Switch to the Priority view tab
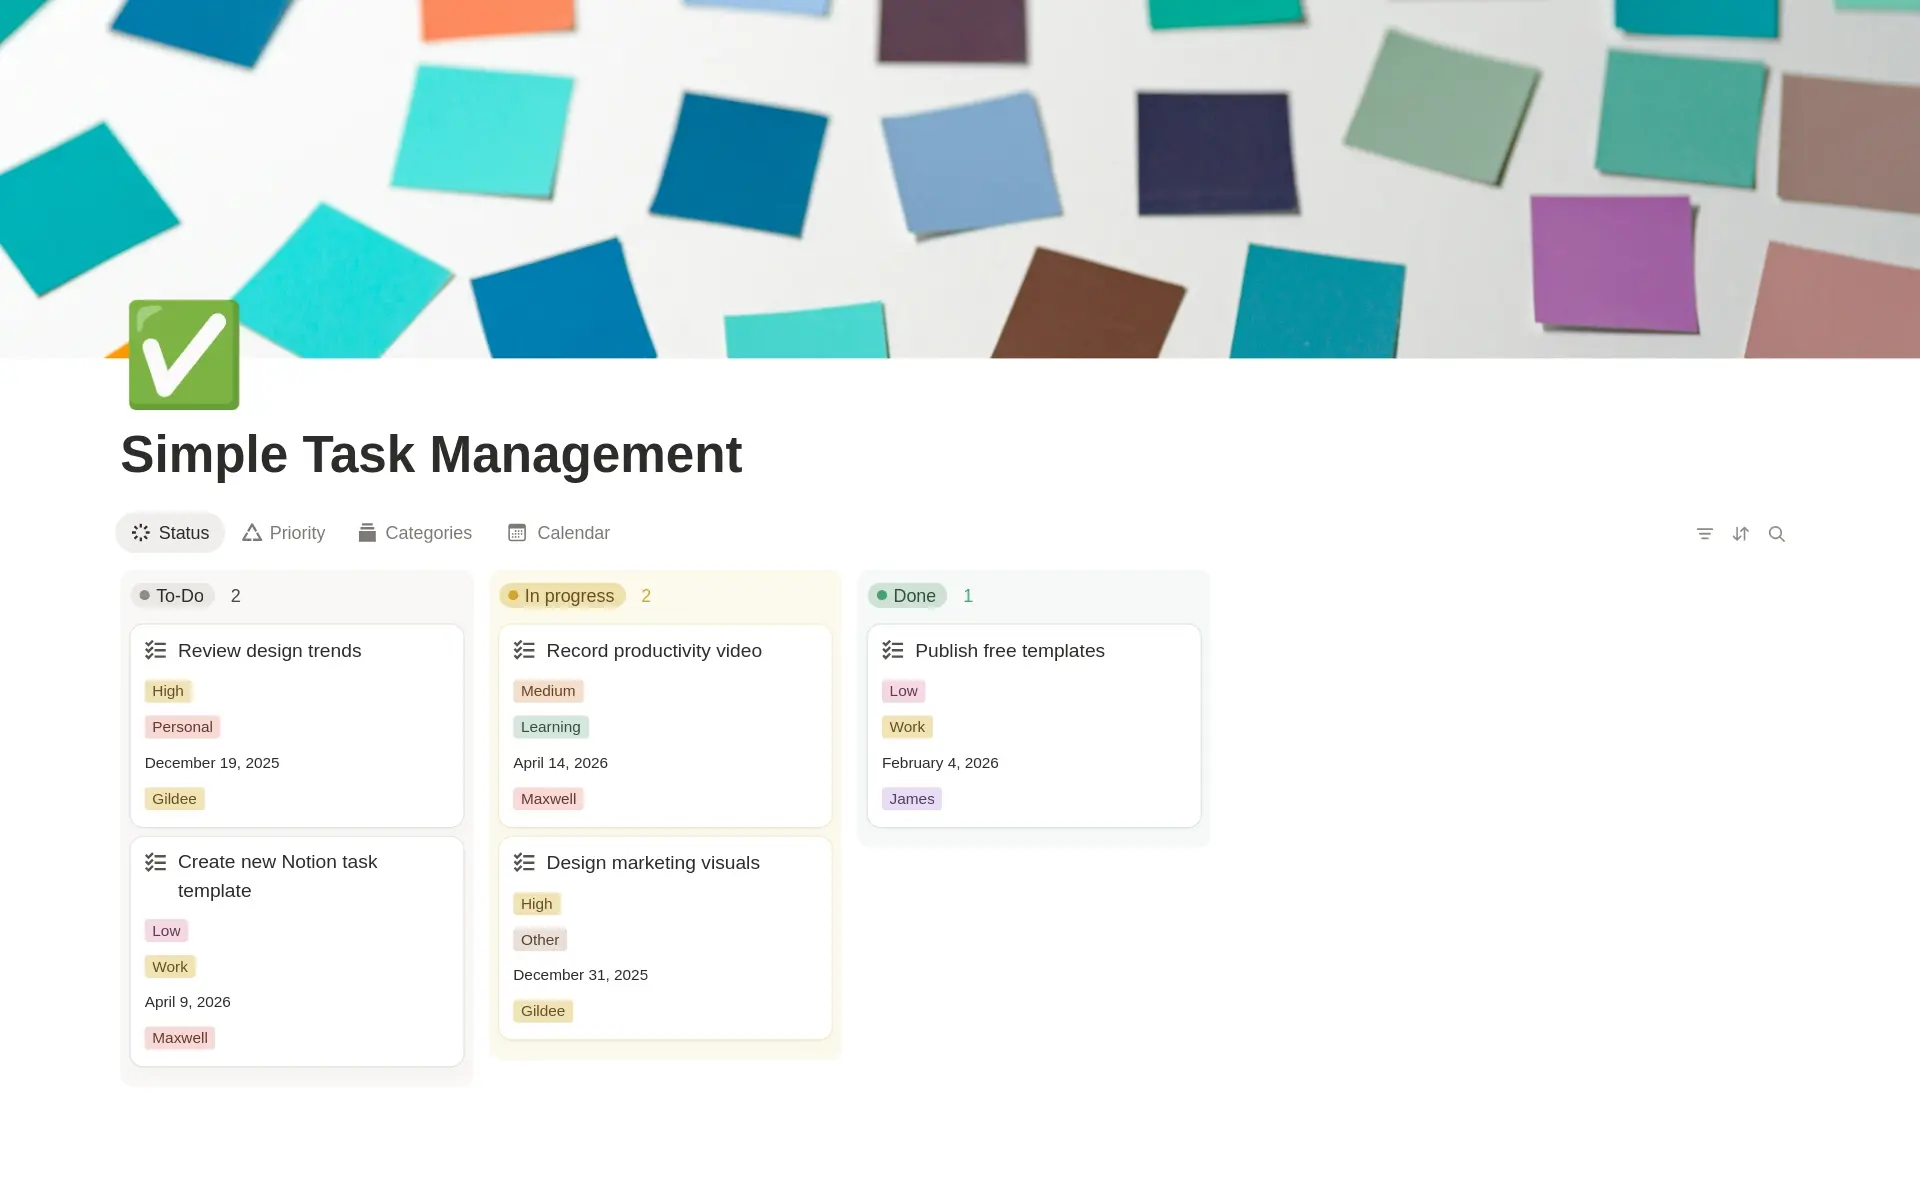This screenshot has width=1920, height=1199. (284, 533)
